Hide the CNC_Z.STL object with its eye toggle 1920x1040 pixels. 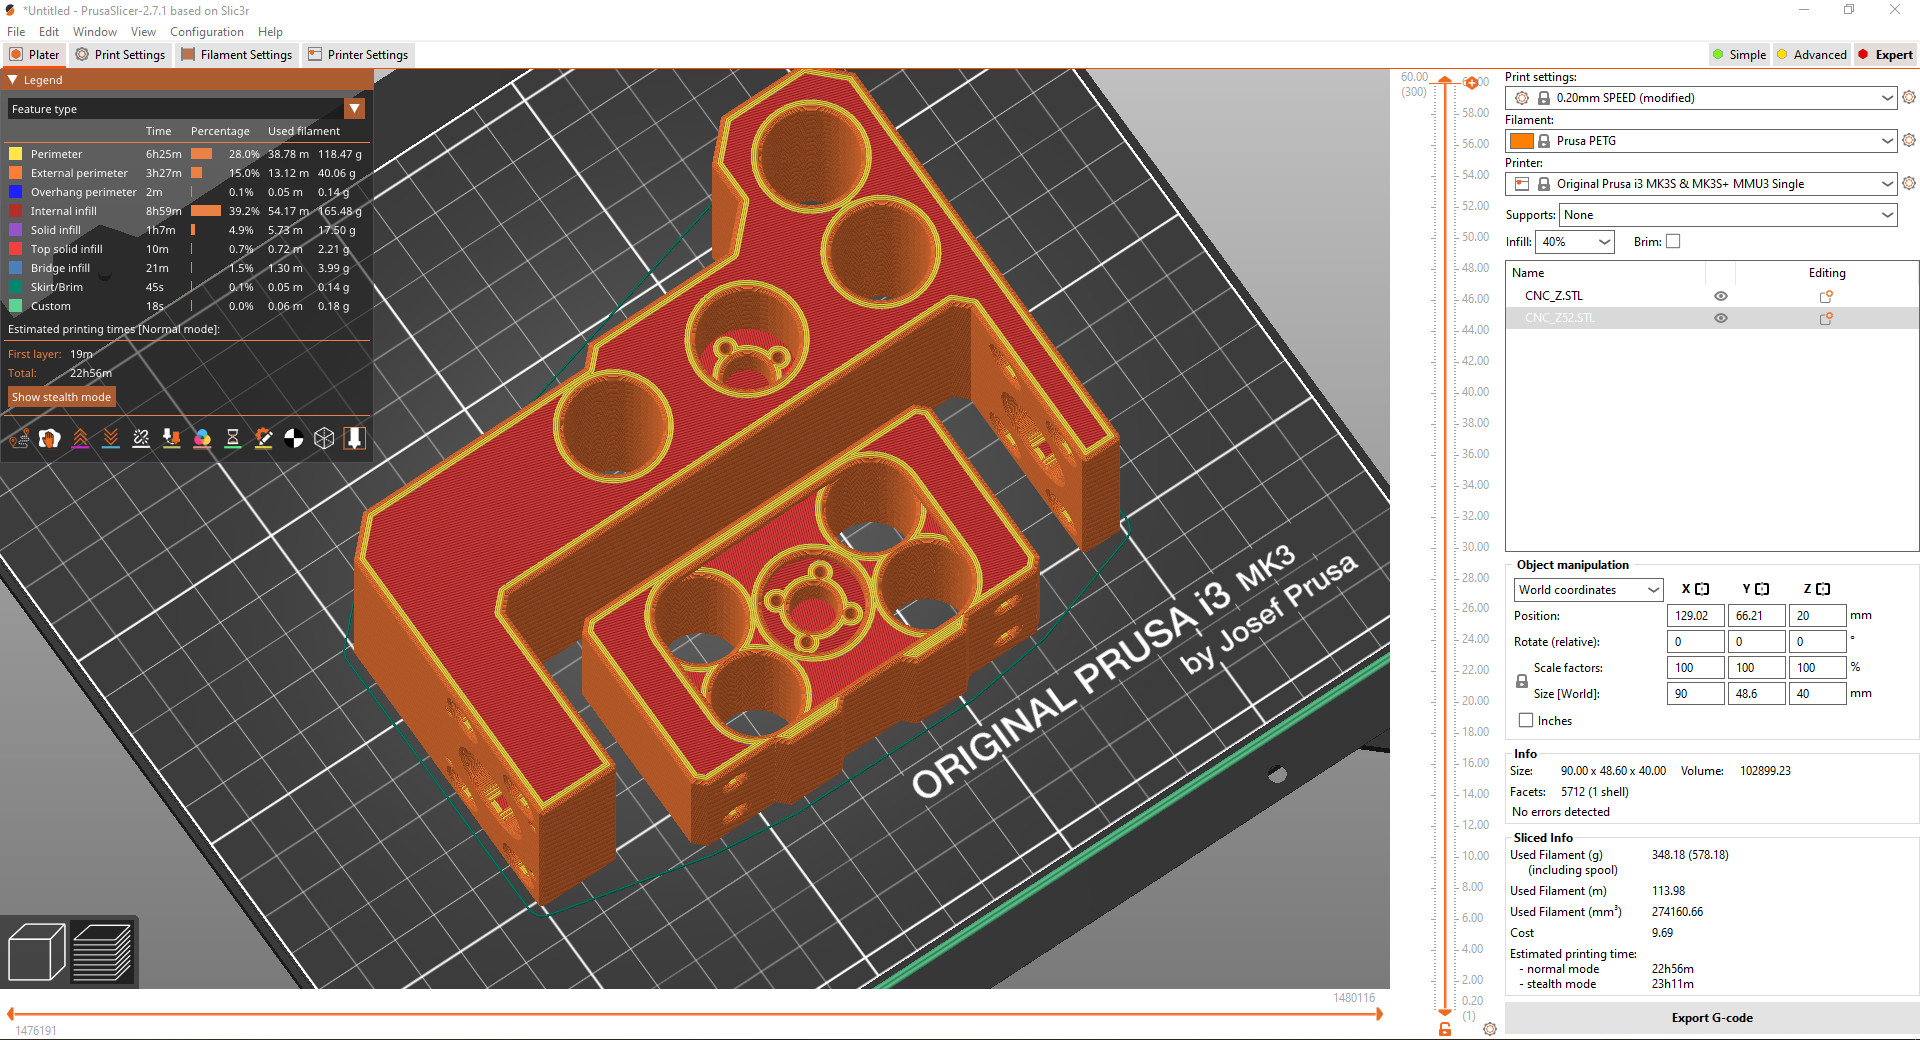click(1721, 296)
